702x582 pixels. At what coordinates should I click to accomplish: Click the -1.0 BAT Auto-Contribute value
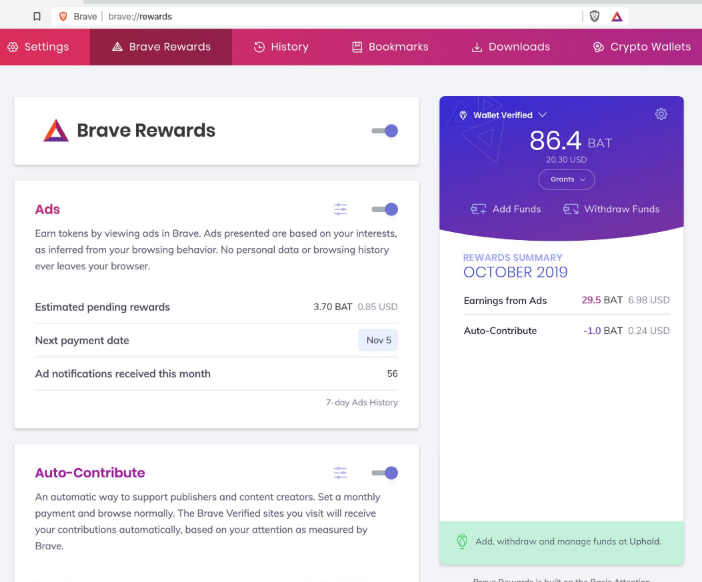[x=603, y=331]
